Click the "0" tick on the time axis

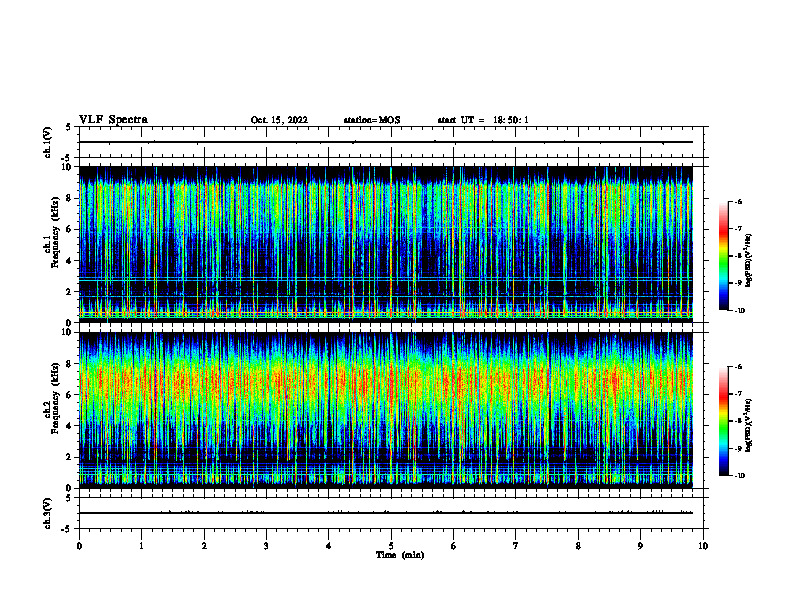[x=79, y=546]
